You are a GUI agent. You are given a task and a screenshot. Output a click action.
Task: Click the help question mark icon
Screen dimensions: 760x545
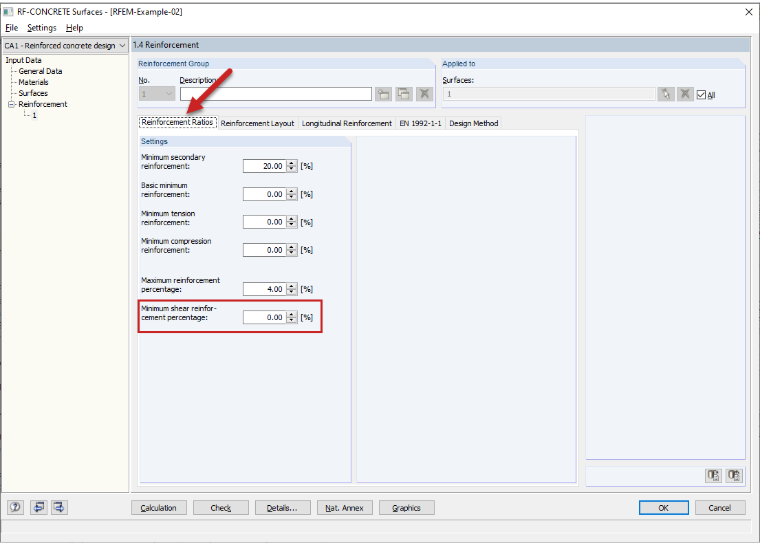pyautogui.click(x=16, y=508)
